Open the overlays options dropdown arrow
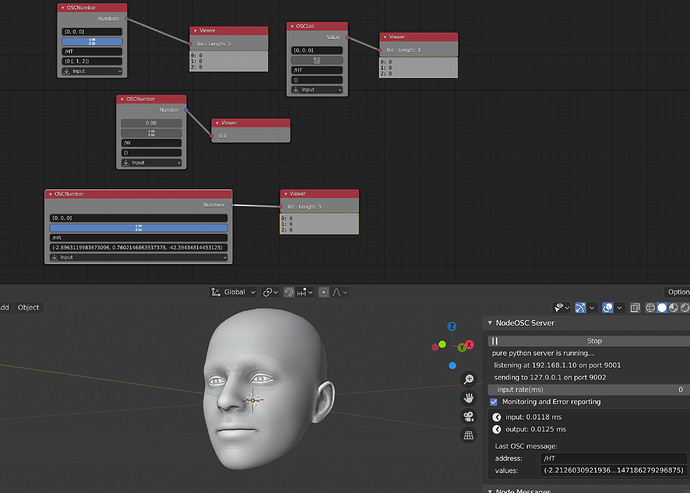This screenshot has height=493, width=690. tap(620, 308)
